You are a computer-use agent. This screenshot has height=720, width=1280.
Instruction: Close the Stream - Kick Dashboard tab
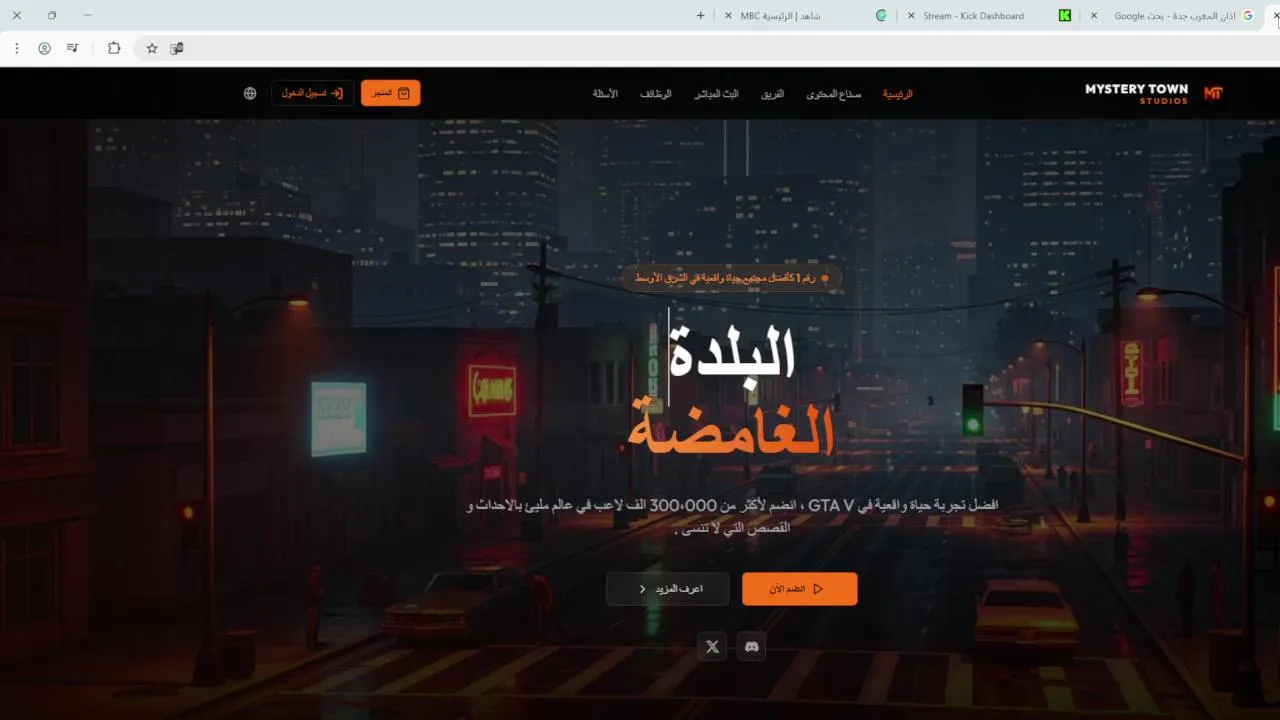pyautogui.click(x=910, y=16)
